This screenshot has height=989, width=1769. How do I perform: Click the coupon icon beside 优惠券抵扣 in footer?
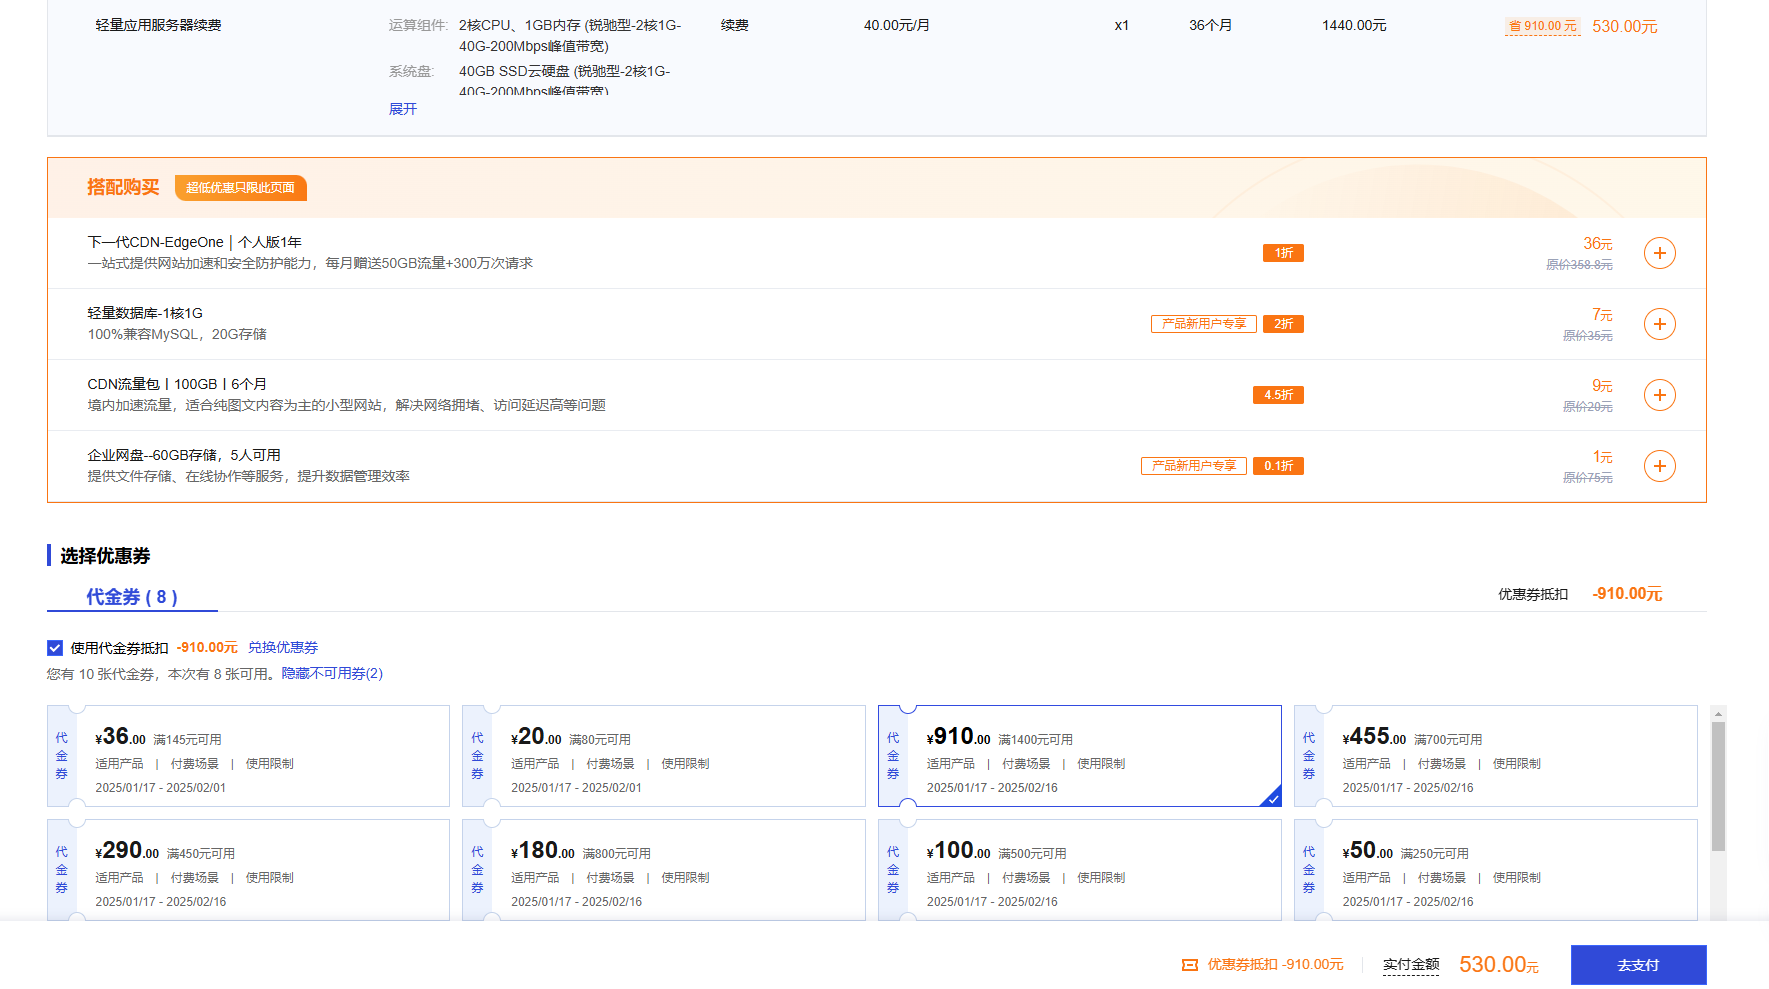click(1189, 965)
